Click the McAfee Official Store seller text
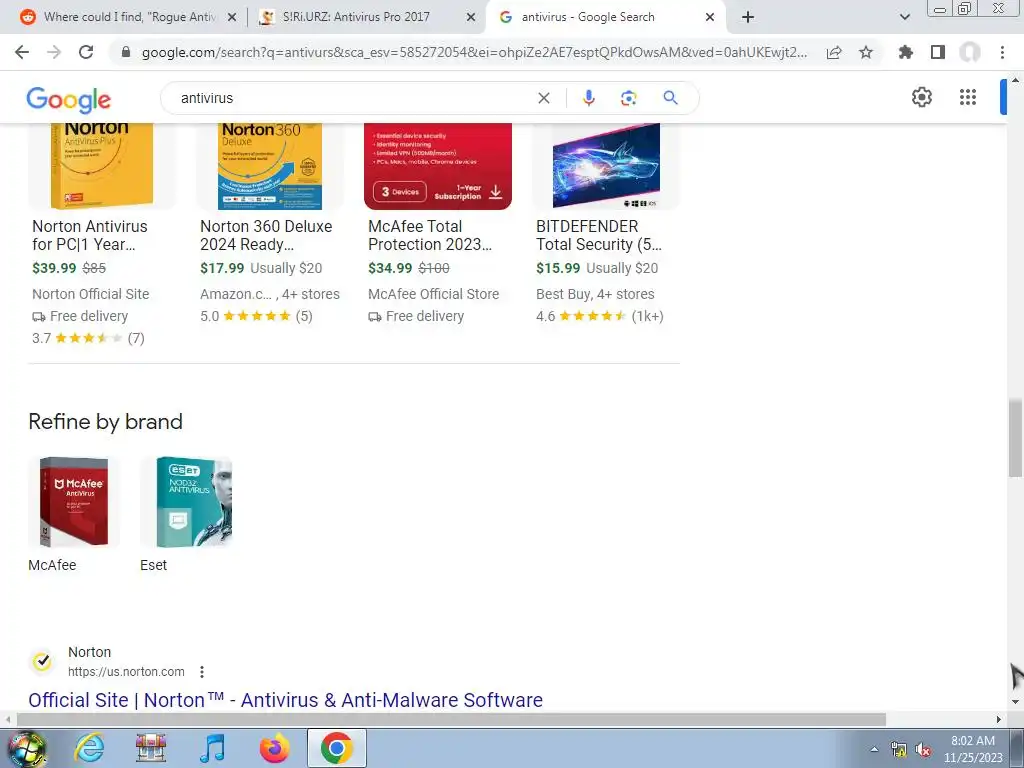Screen dimensions: 1024x768 click(434, 294)
